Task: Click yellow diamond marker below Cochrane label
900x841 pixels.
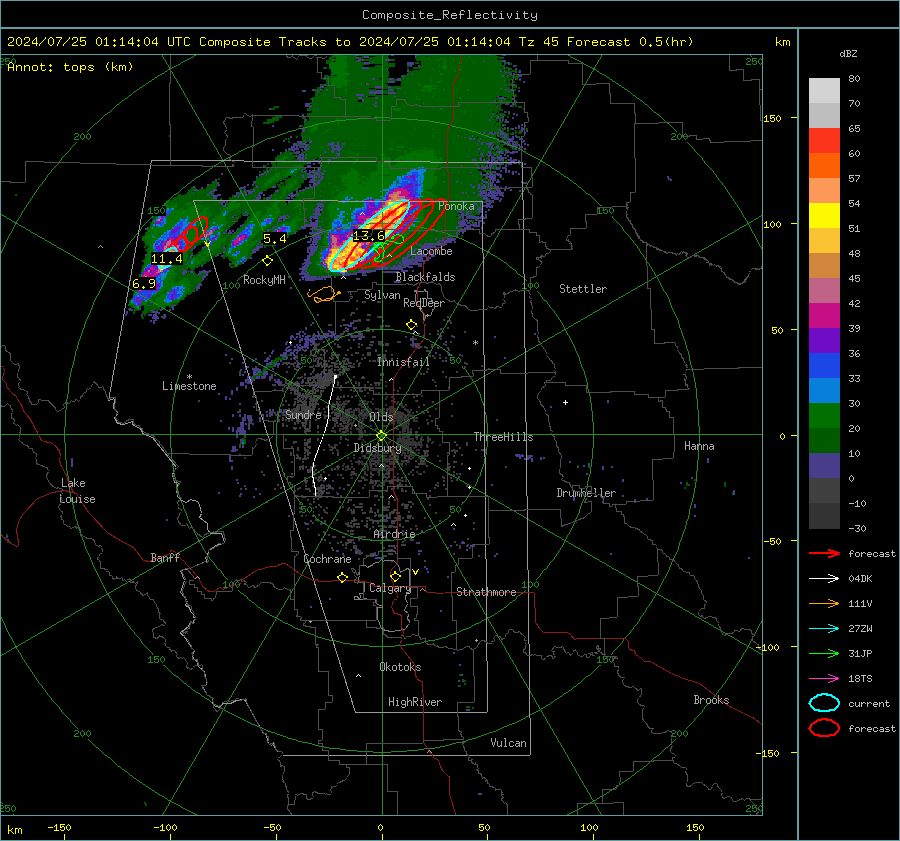Action: (343, 578)
